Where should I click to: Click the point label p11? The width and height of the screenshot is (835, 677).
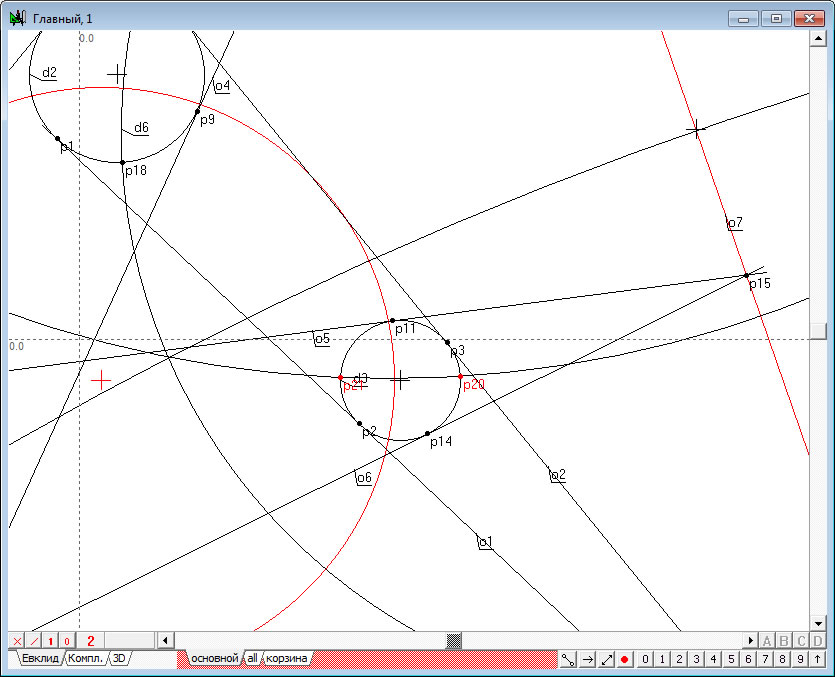pyautogui.click(x=405, y=329)
